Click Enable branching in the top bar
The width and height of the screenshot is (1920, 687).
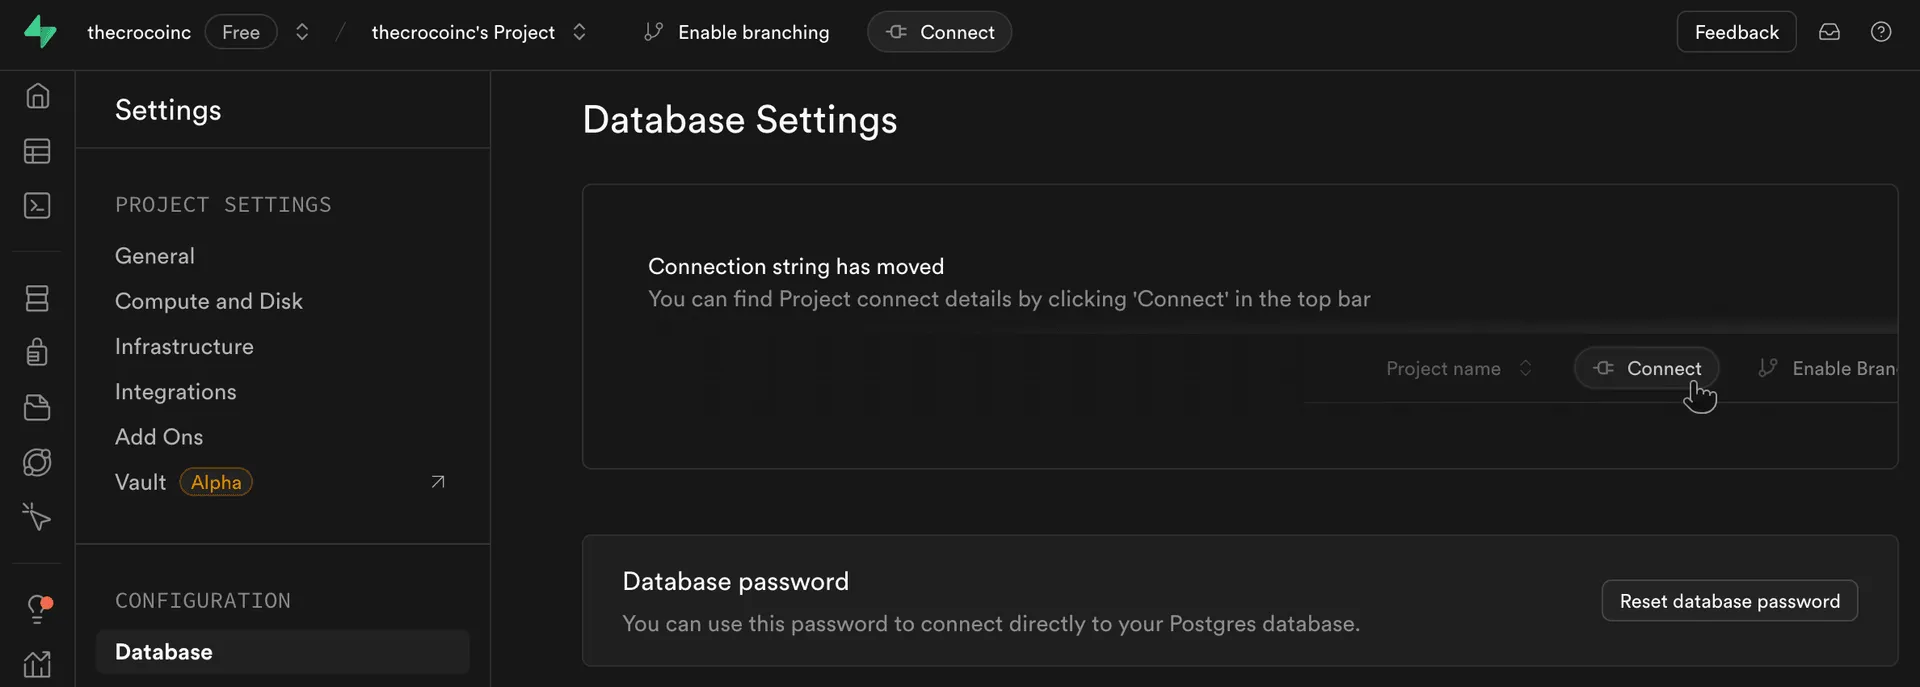coord(737,32)
